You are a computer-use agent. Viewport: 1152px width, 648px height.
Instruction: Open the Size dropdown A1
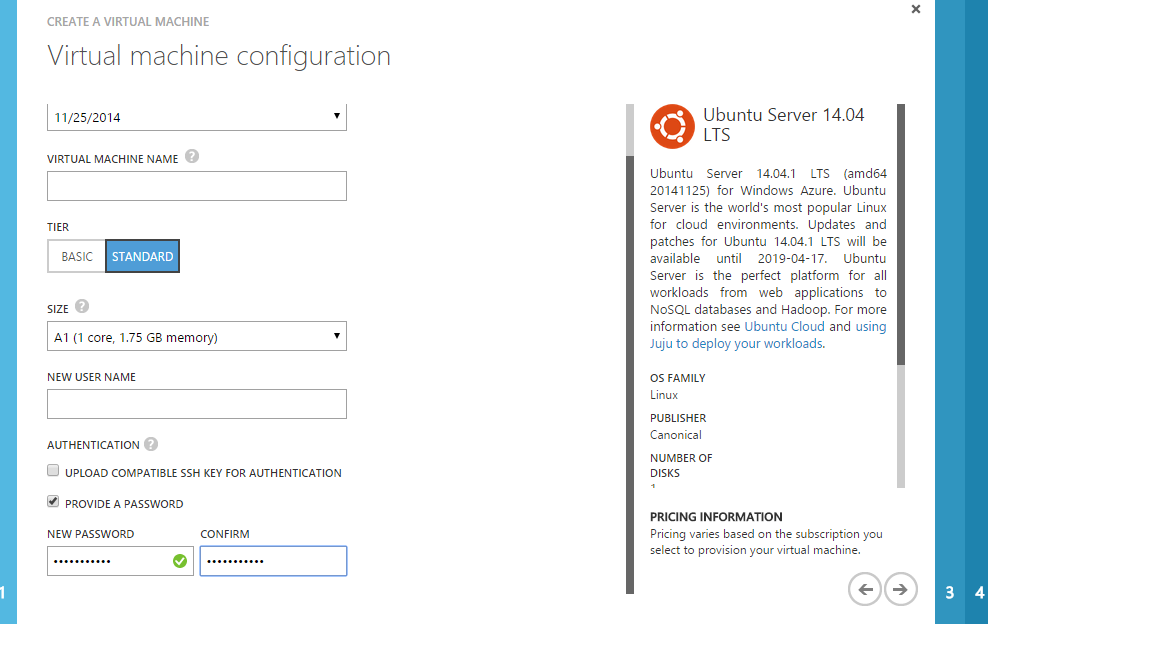pyautogui.click(x=197, y=336)
